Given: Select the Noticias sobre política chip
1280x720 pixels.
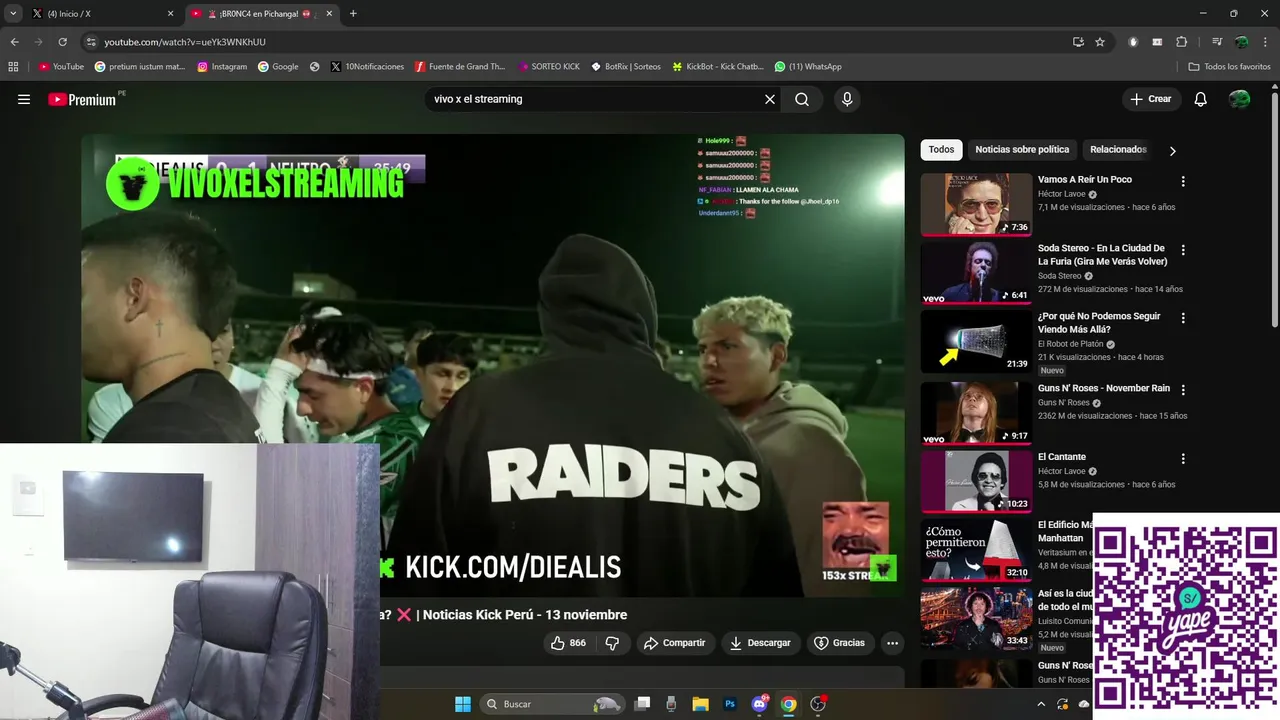Looking at the screenshot, I should pos(1022,150).
